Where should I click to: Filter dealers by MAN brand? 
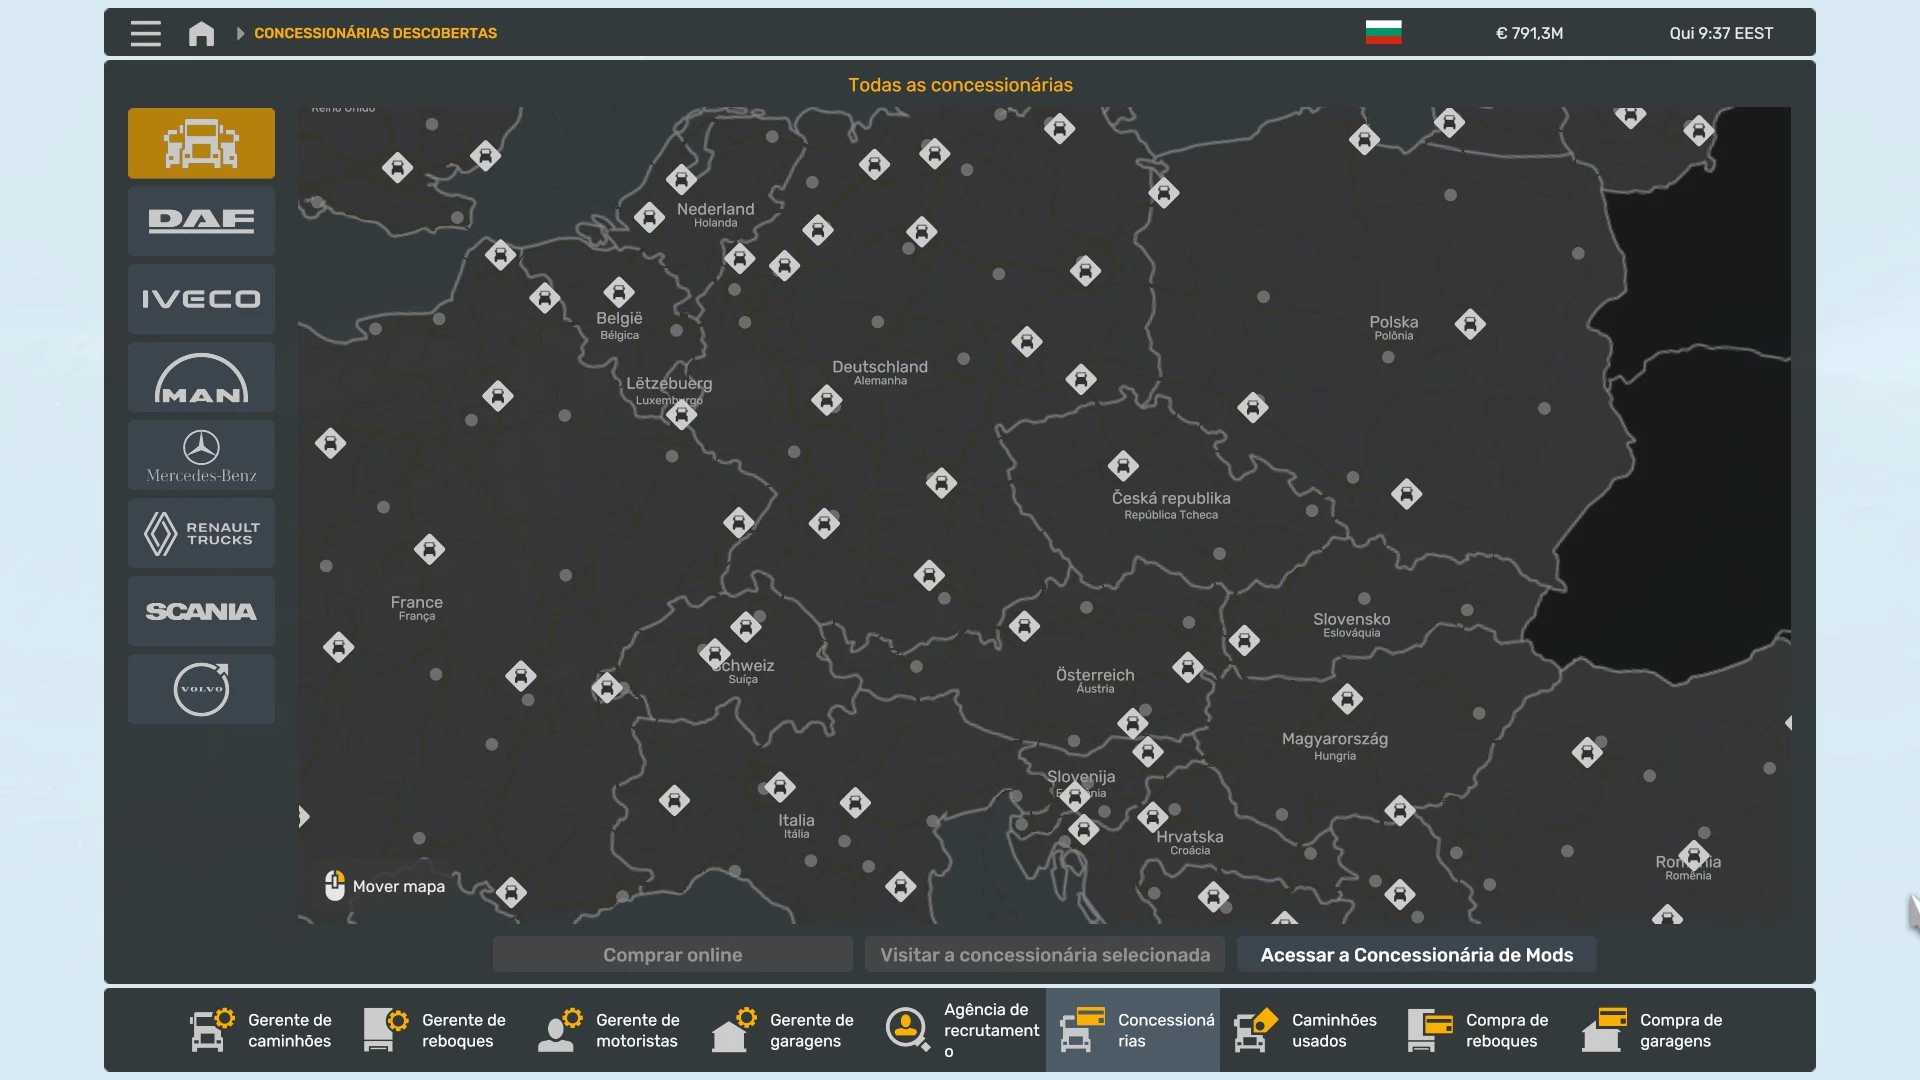[x=201, y=377]
